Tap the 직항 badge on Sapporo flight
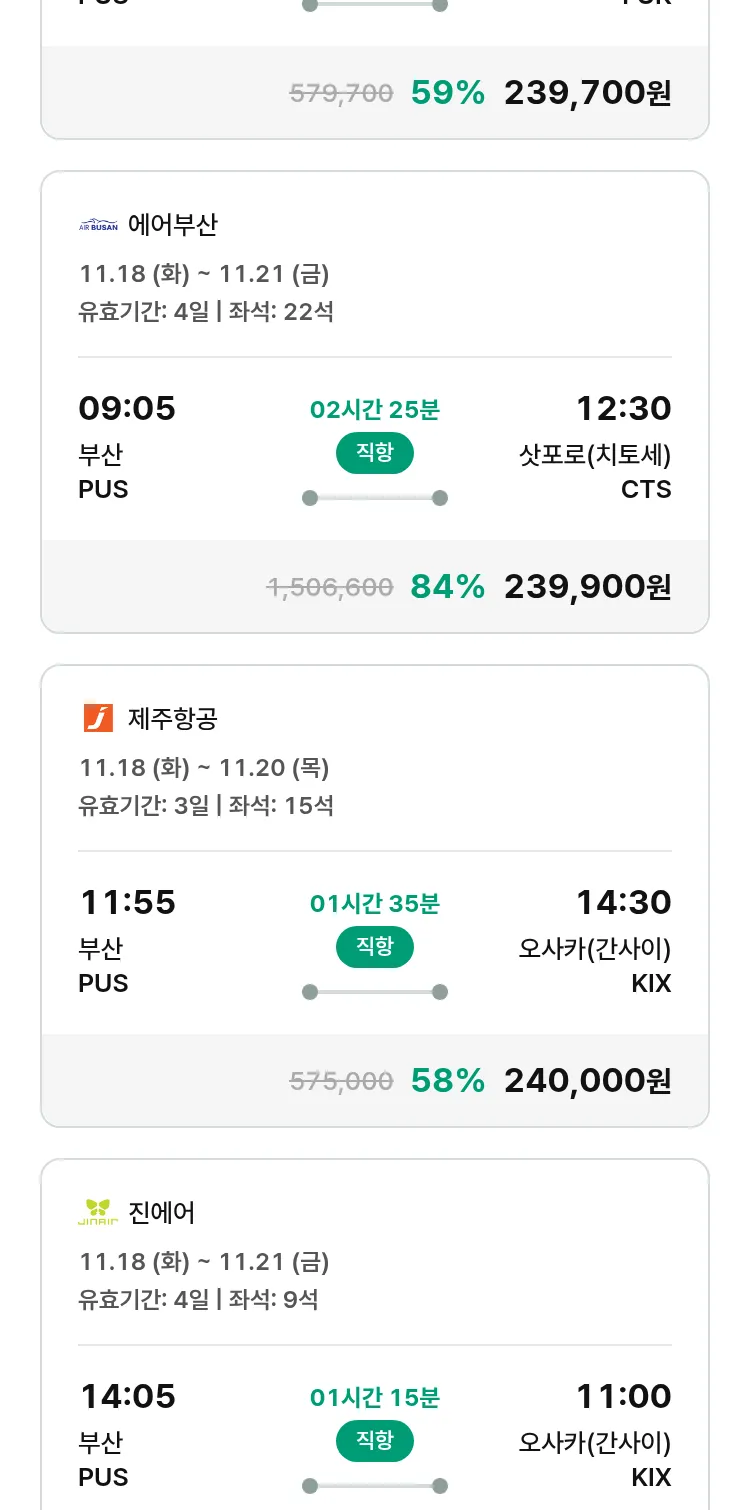 tap(374, 453)
